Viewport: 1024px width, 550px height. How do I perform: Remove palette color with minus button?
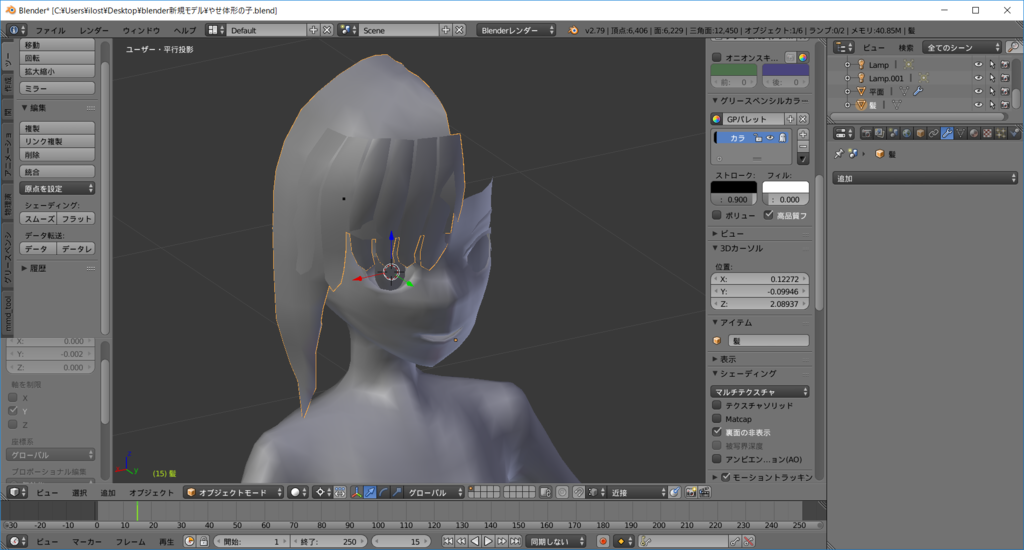[803, 146]
